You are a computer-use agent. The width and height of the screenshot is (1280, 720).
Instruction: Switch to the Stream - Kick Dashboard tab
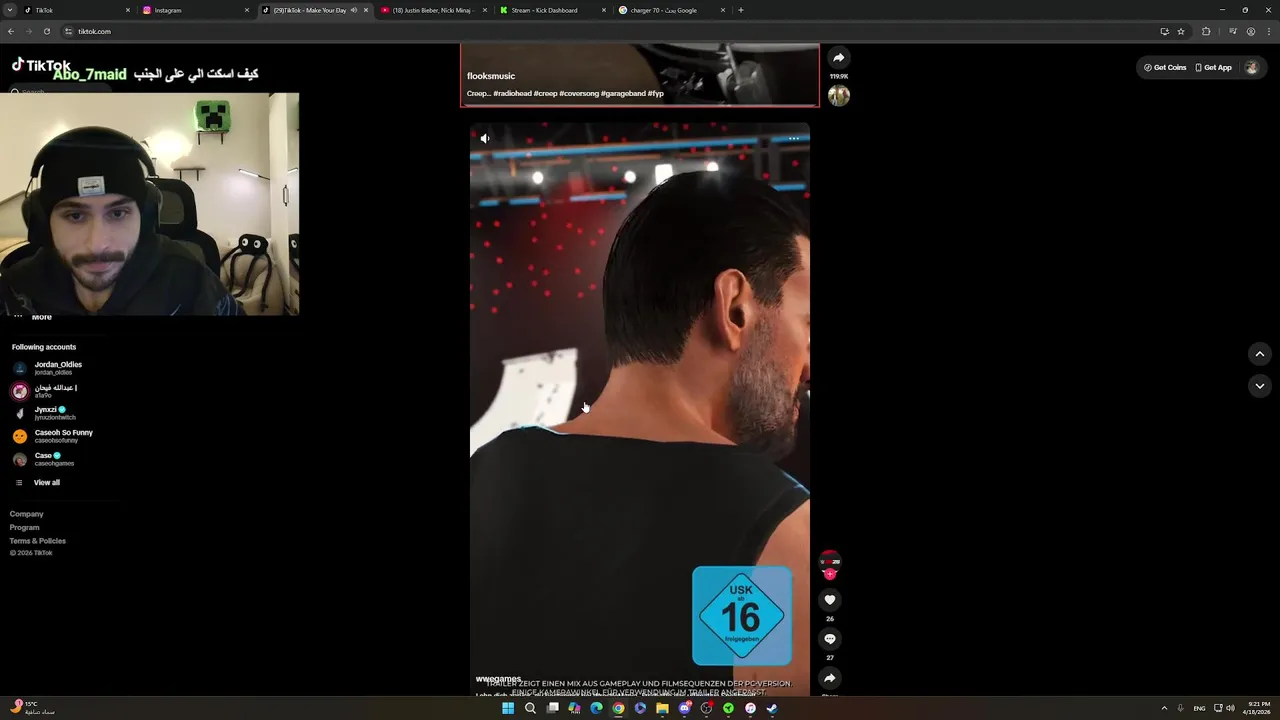(552, 10)
